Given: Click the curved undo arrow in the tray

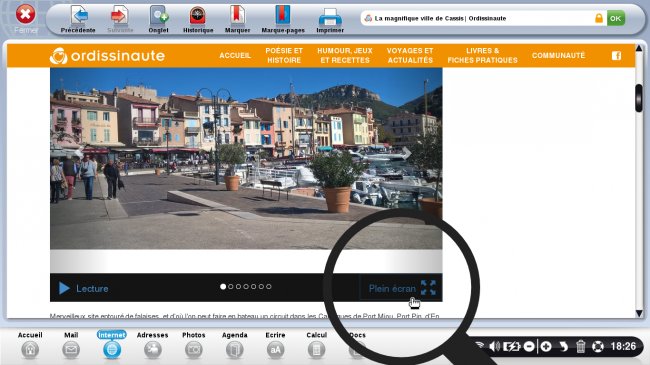Looking at the screenshot, I should [563, 346].
